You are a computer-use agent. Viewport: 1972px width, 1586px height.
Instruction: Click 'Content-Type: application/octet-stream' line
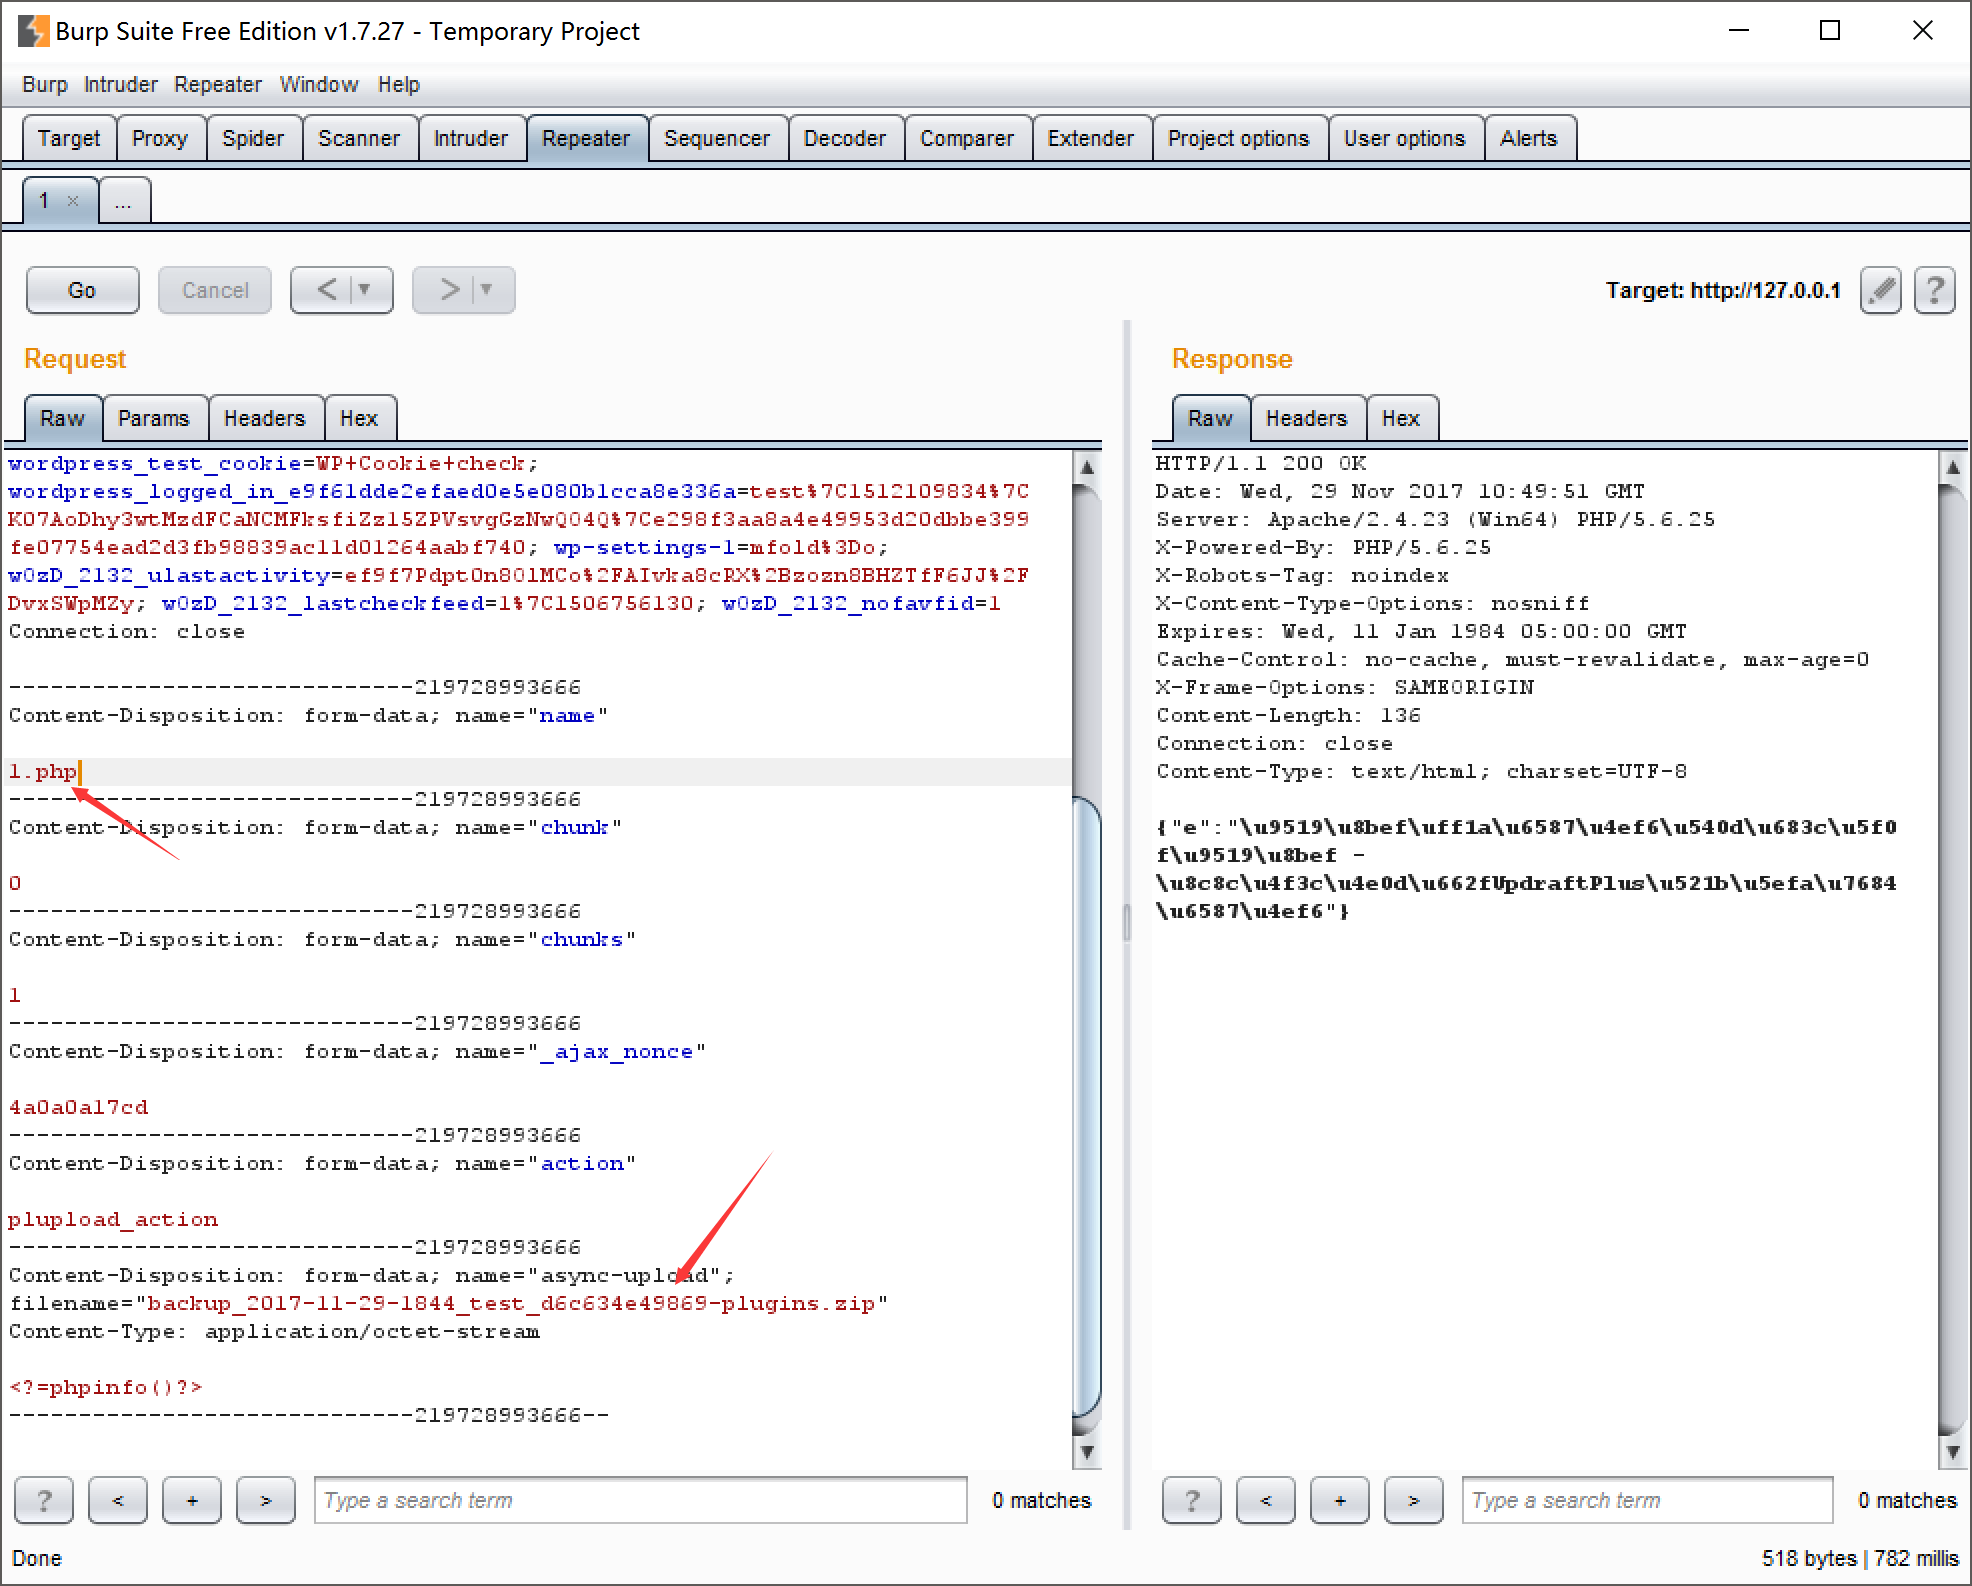[274, 1332]
